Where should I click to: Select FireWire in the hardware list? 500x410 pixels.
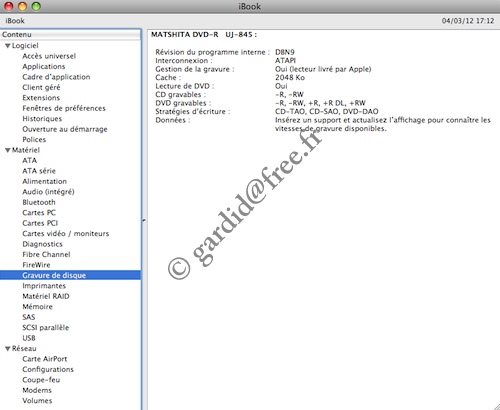click(36, 265)
